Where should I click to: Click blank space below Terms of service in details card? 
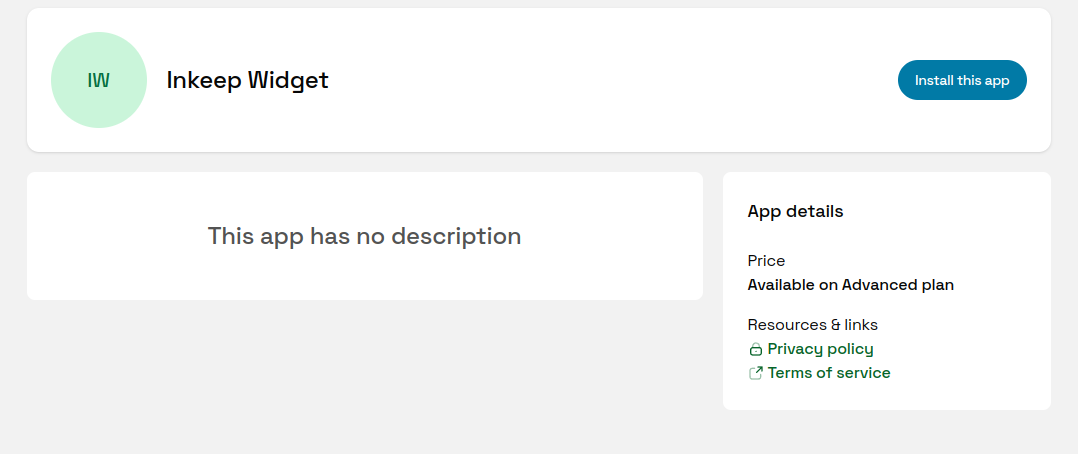click(886, 395)
